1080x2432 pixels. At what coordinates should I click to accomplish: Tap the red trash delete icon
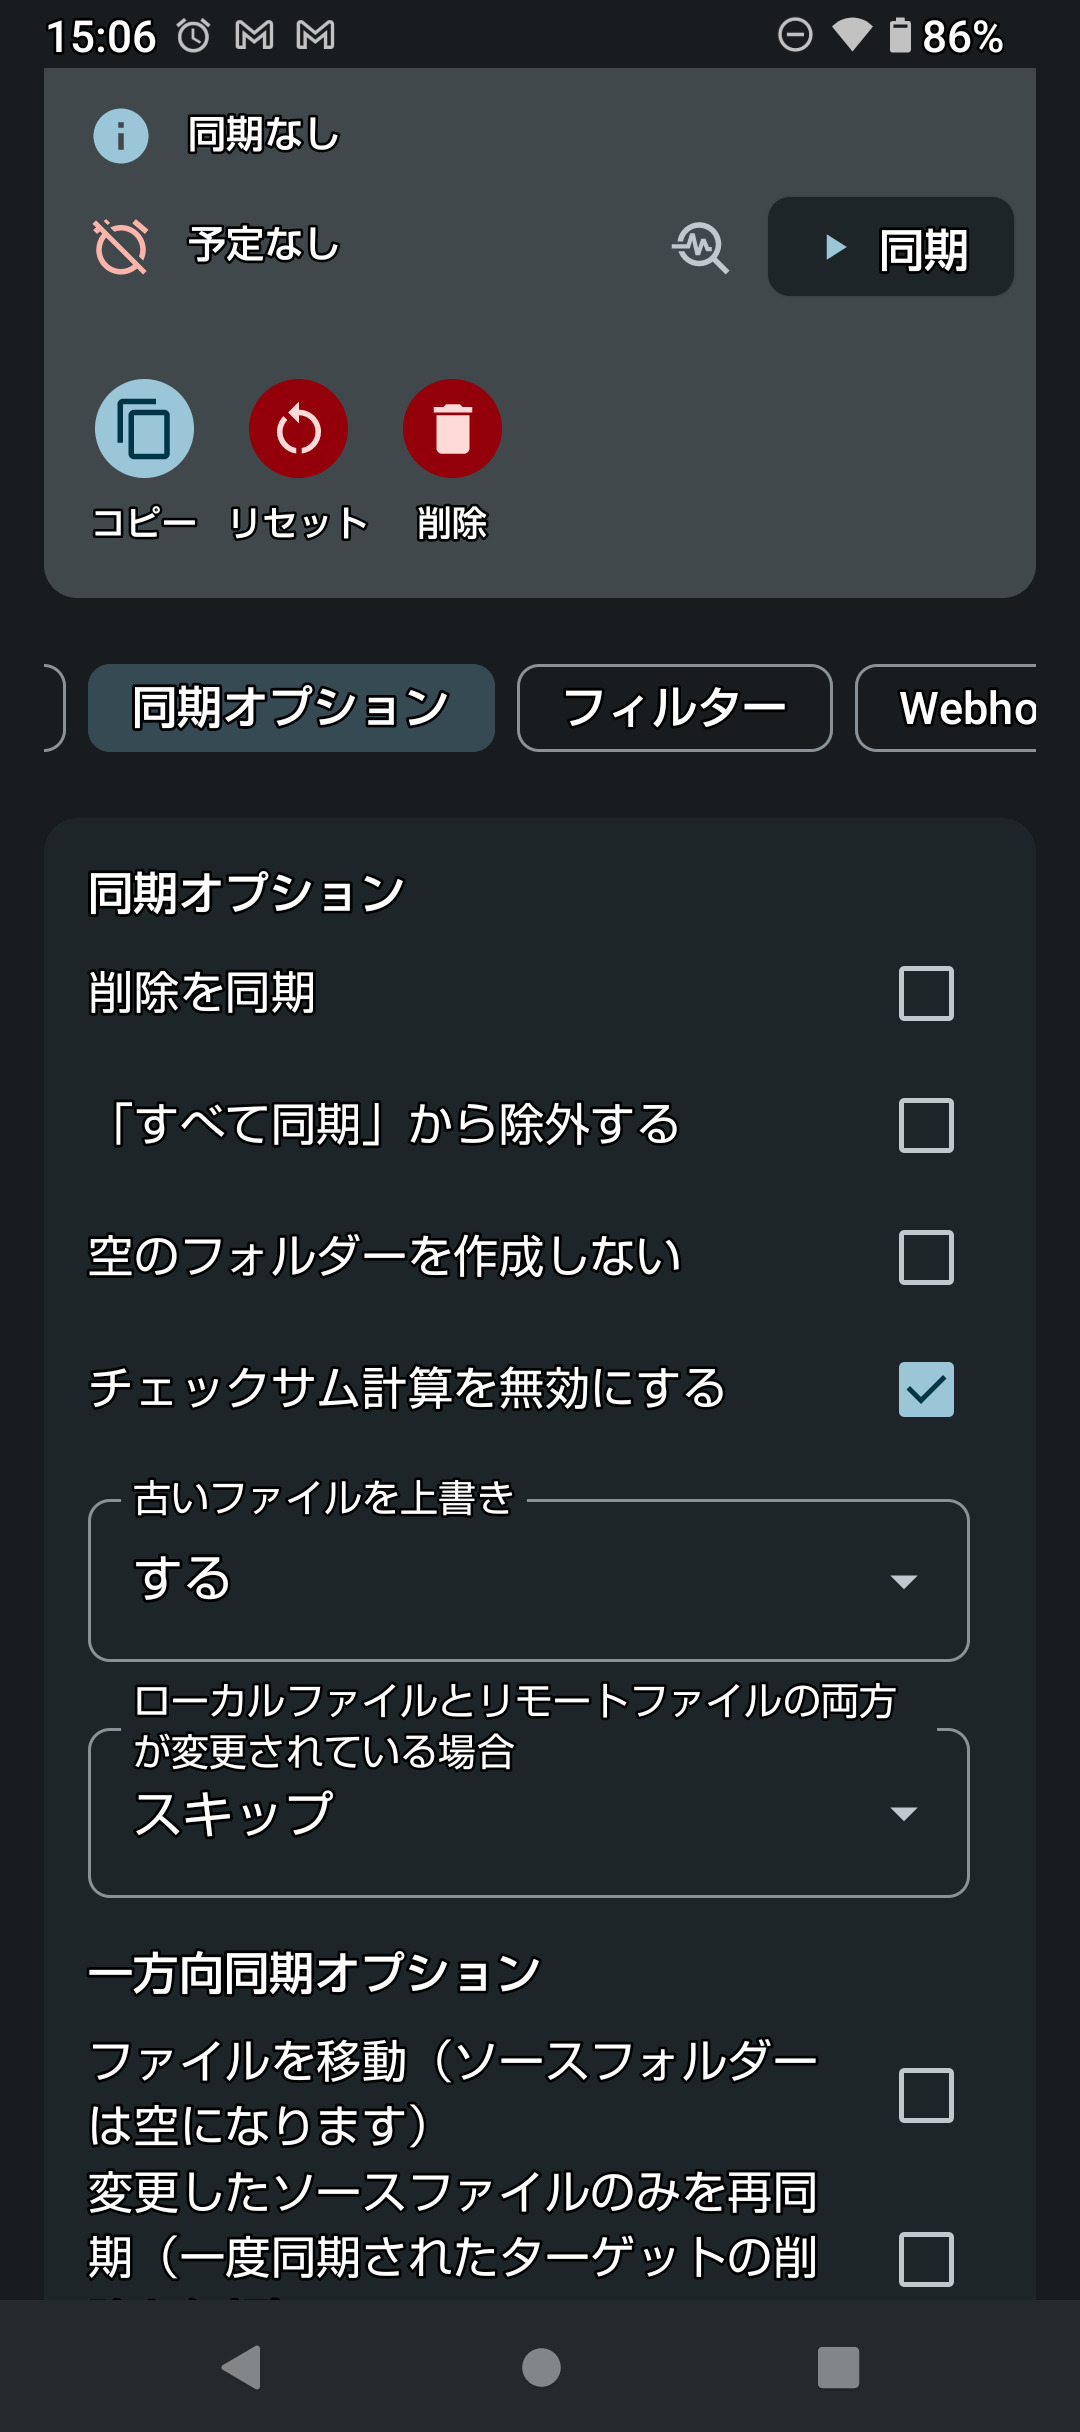tap(452, 429)
